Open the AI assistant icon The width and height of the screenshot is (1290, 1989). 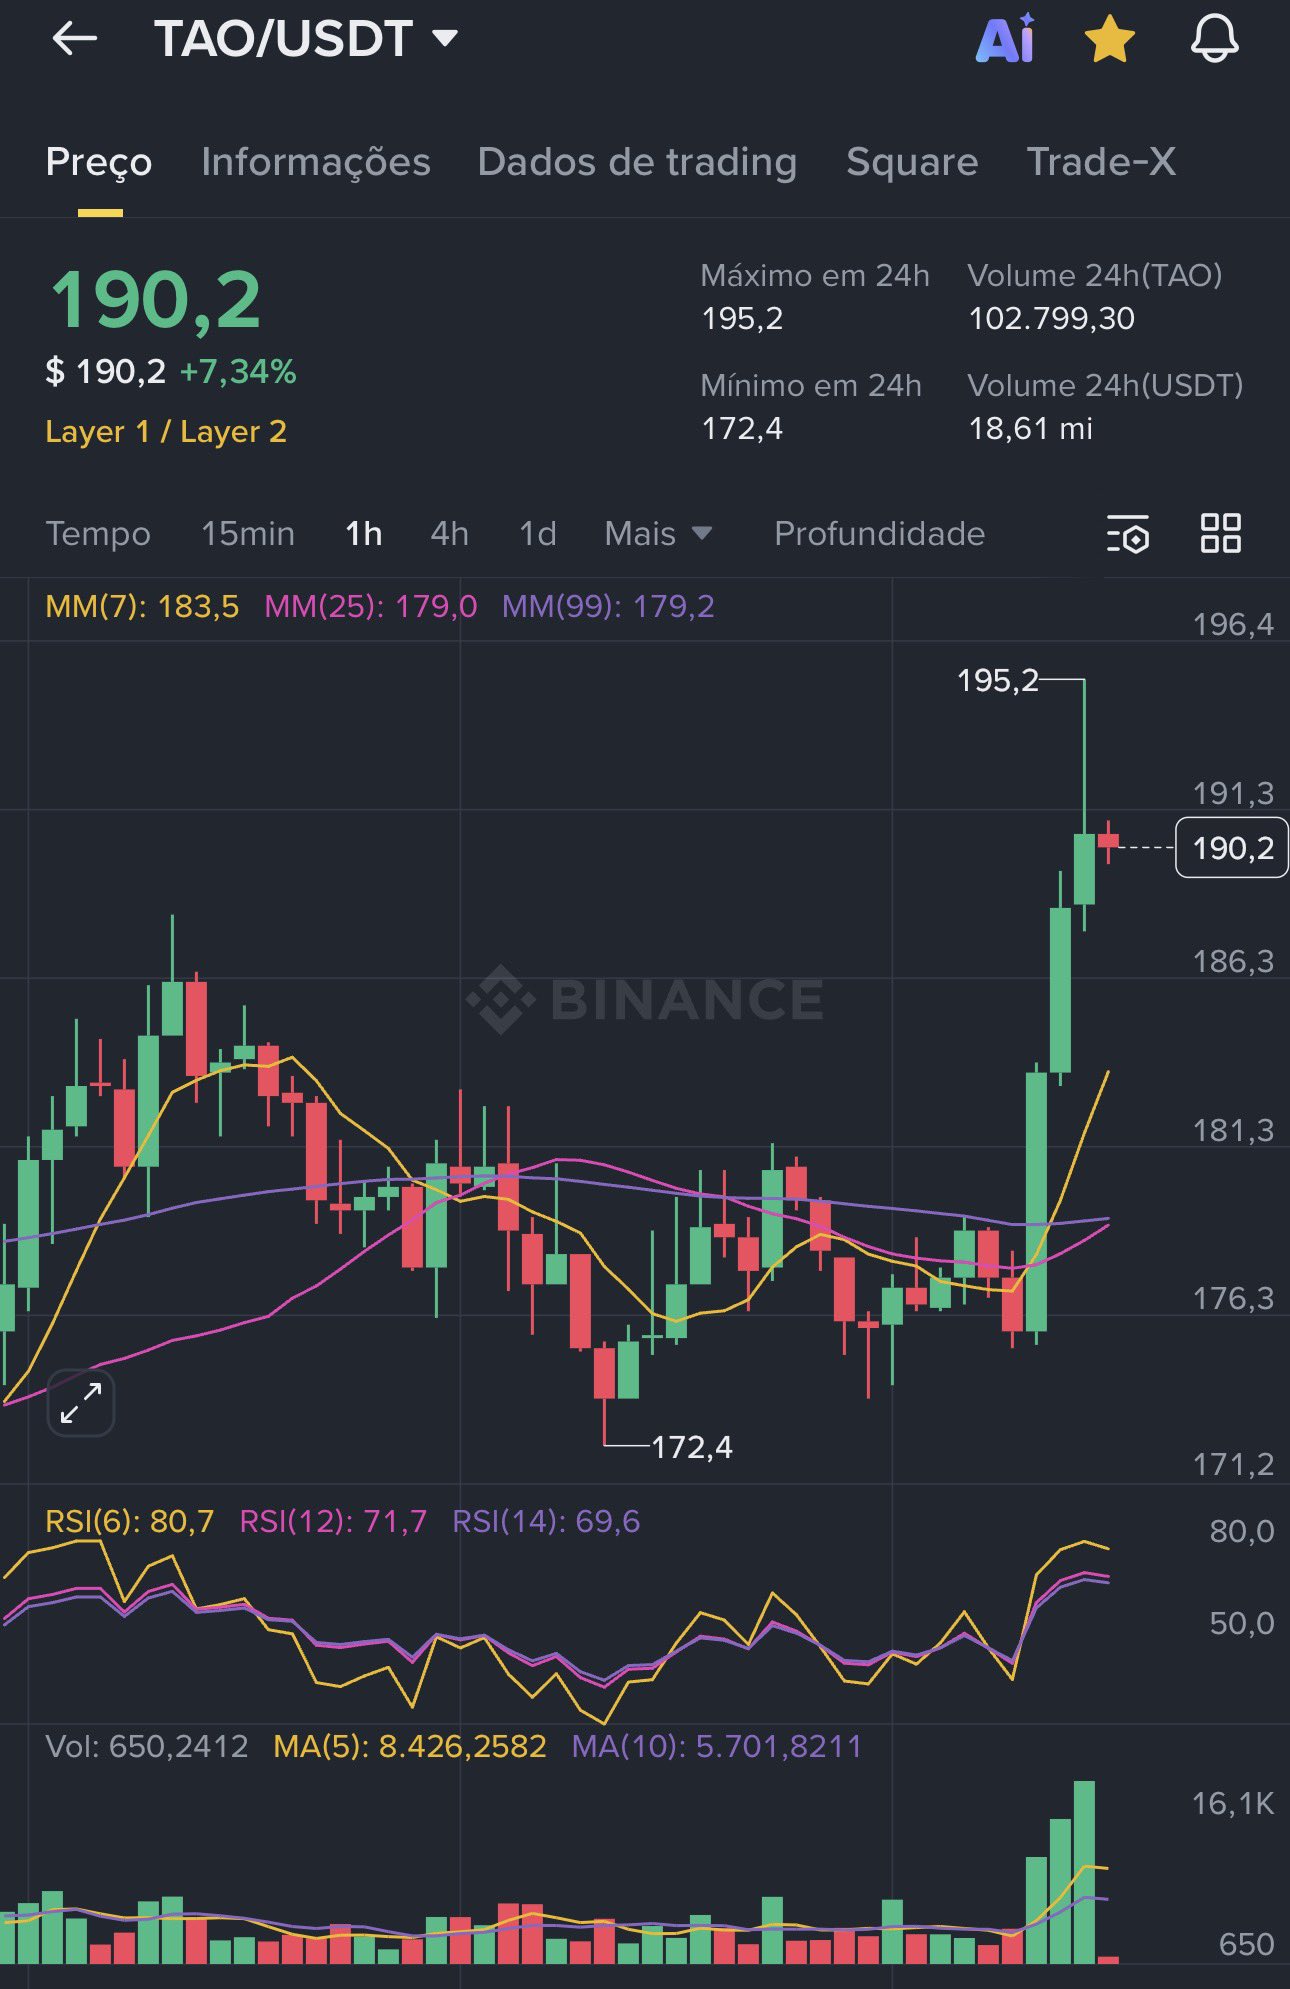[x=1005, y=39]
